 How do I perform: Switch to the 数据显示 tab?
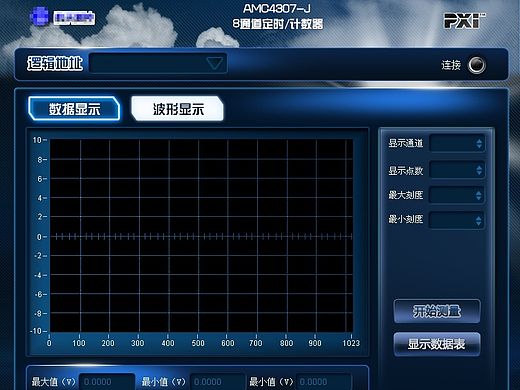[x=74, y=109]
